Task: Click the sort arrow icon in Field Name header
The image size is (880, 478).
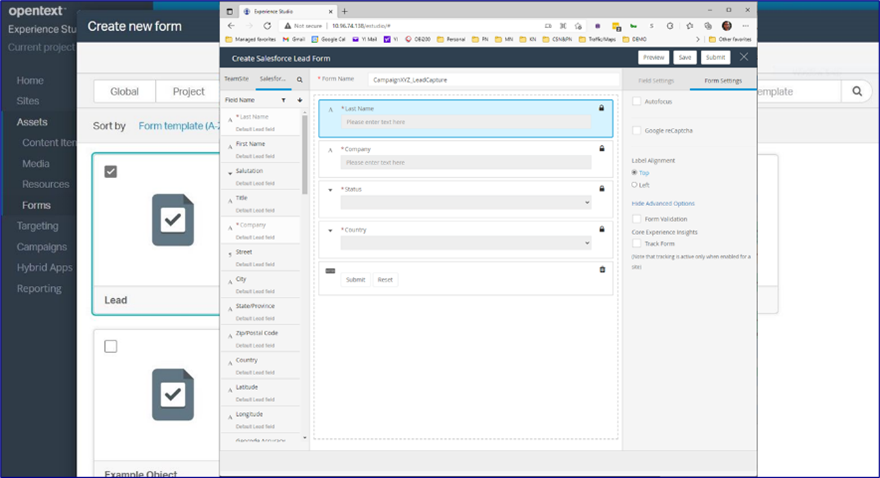Action: 300,100
